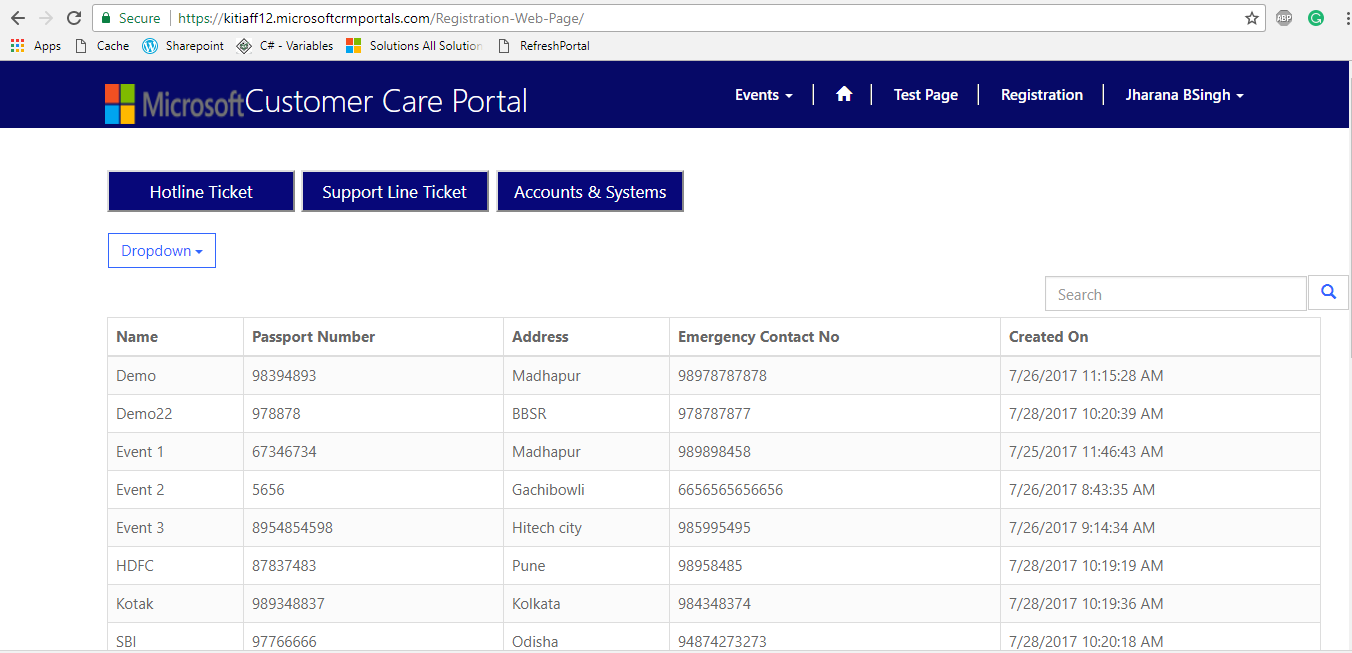Click the Grammarly extension icon
Screen dimensions: 1352x653
coord(1316,17)
